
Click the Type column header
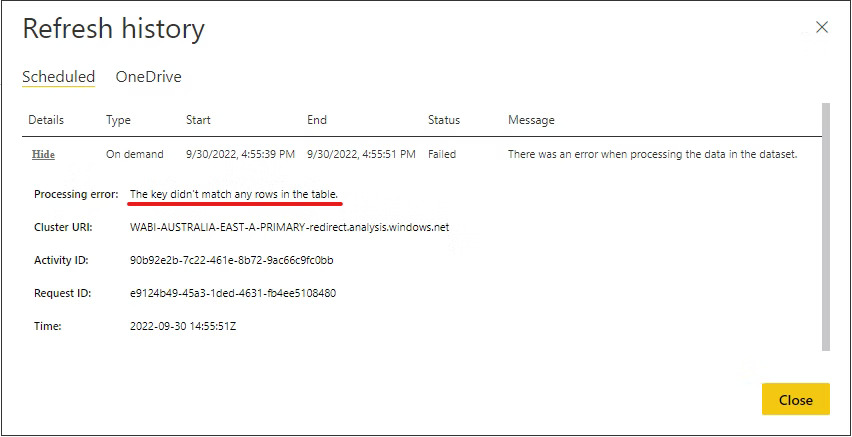point(118,120)
